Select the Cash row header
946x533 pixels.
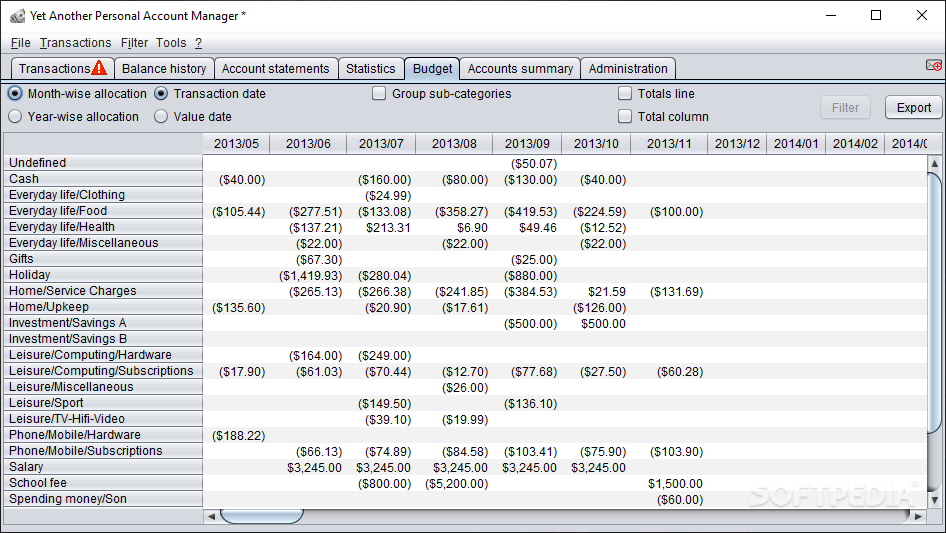coord(103,179)
